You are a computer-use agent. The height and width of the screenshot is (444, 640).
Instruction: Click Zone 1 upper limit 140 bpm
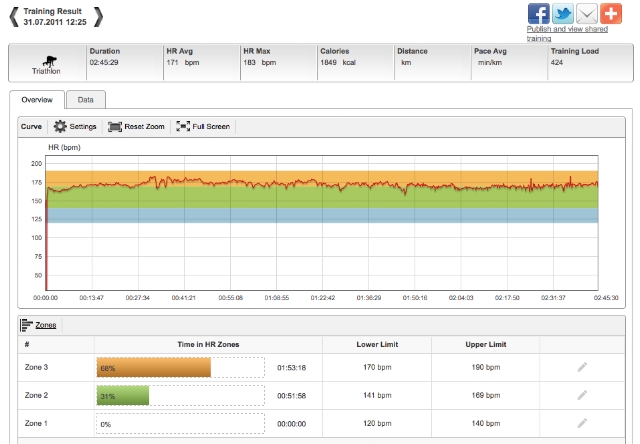pos(486,424)
